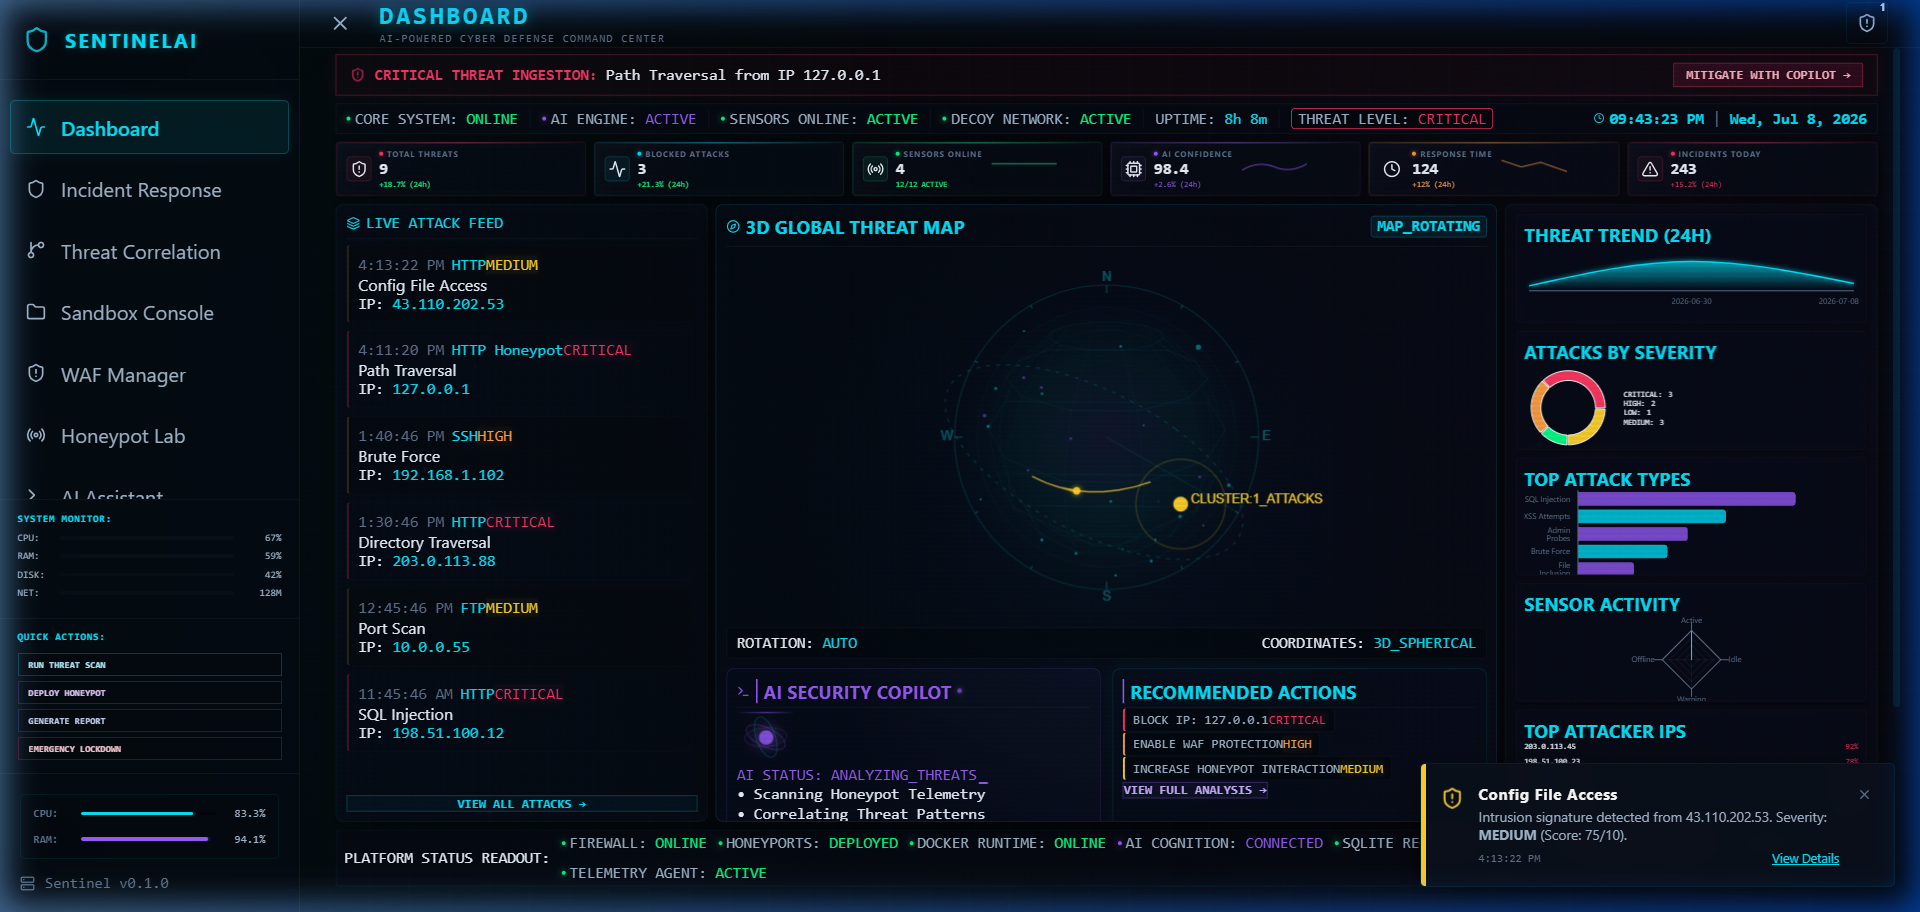Toggle rotation AUTO setting on map
1920x912 pixels.
coord(839,643)
